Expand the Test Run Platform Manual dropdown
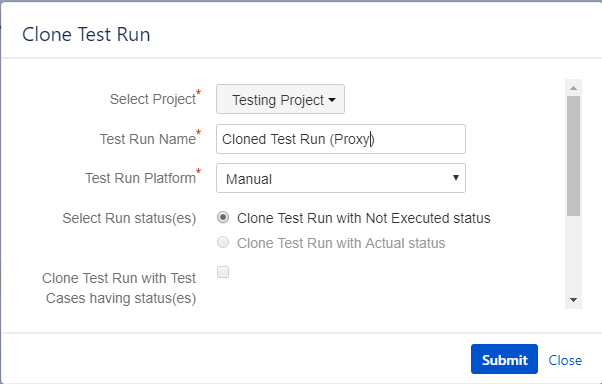The height and width of the screenshot is (384, 602). tap(341, 178)
